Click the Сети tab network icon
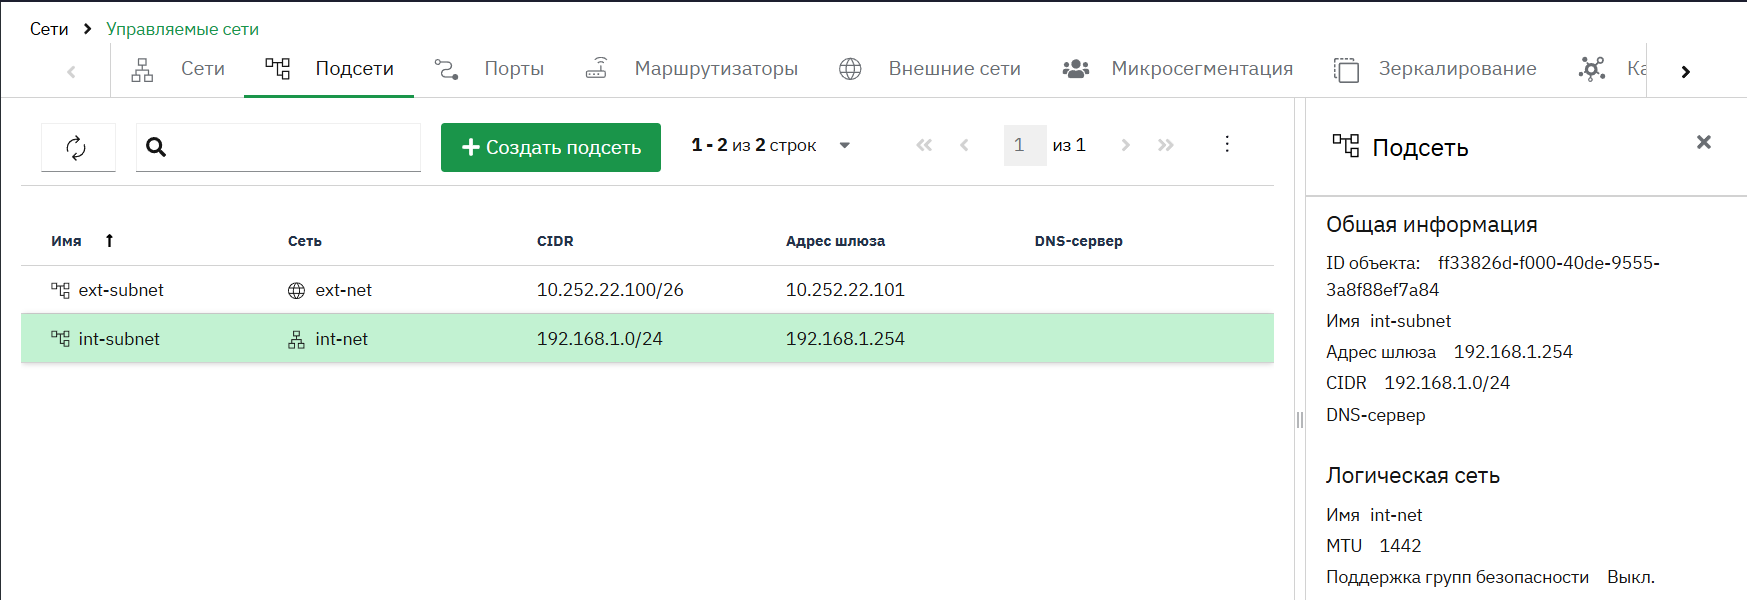 point(142,69)
